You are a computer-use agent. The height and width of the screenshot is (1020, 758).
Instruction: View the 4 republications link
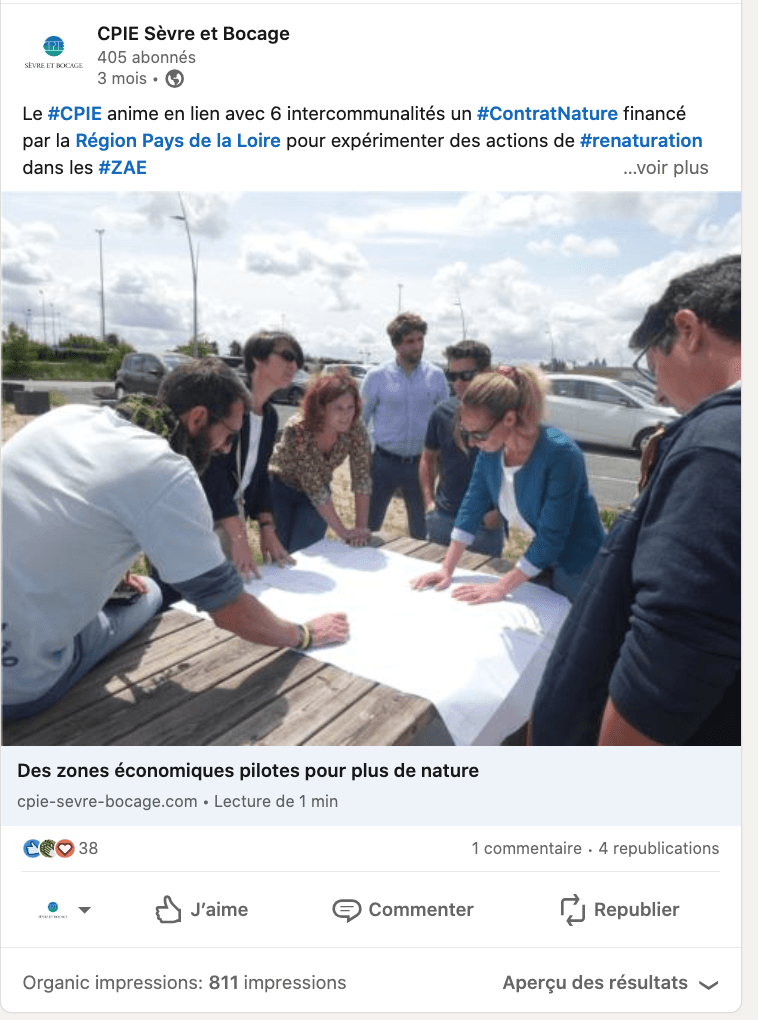[x=658, y=848]
